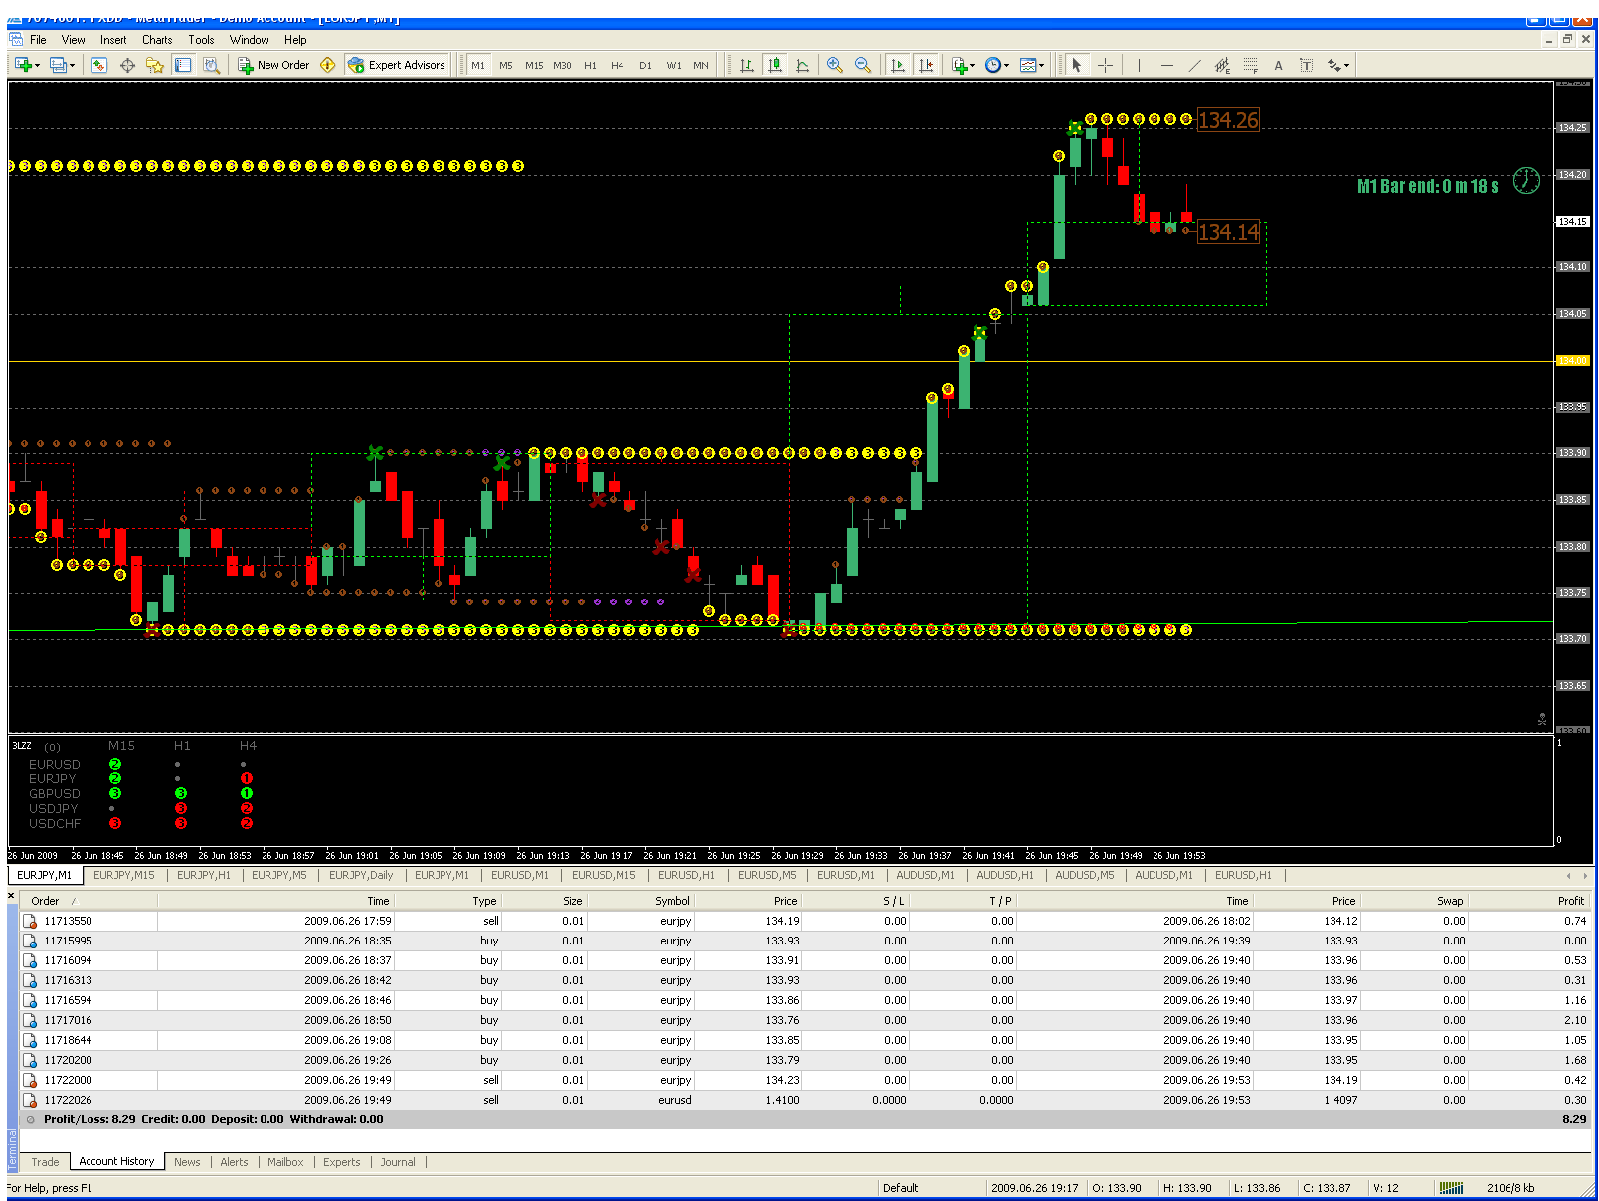
Task: Activate the D1 timeframe
Action: pyautogui.click(x=645, y=65)
